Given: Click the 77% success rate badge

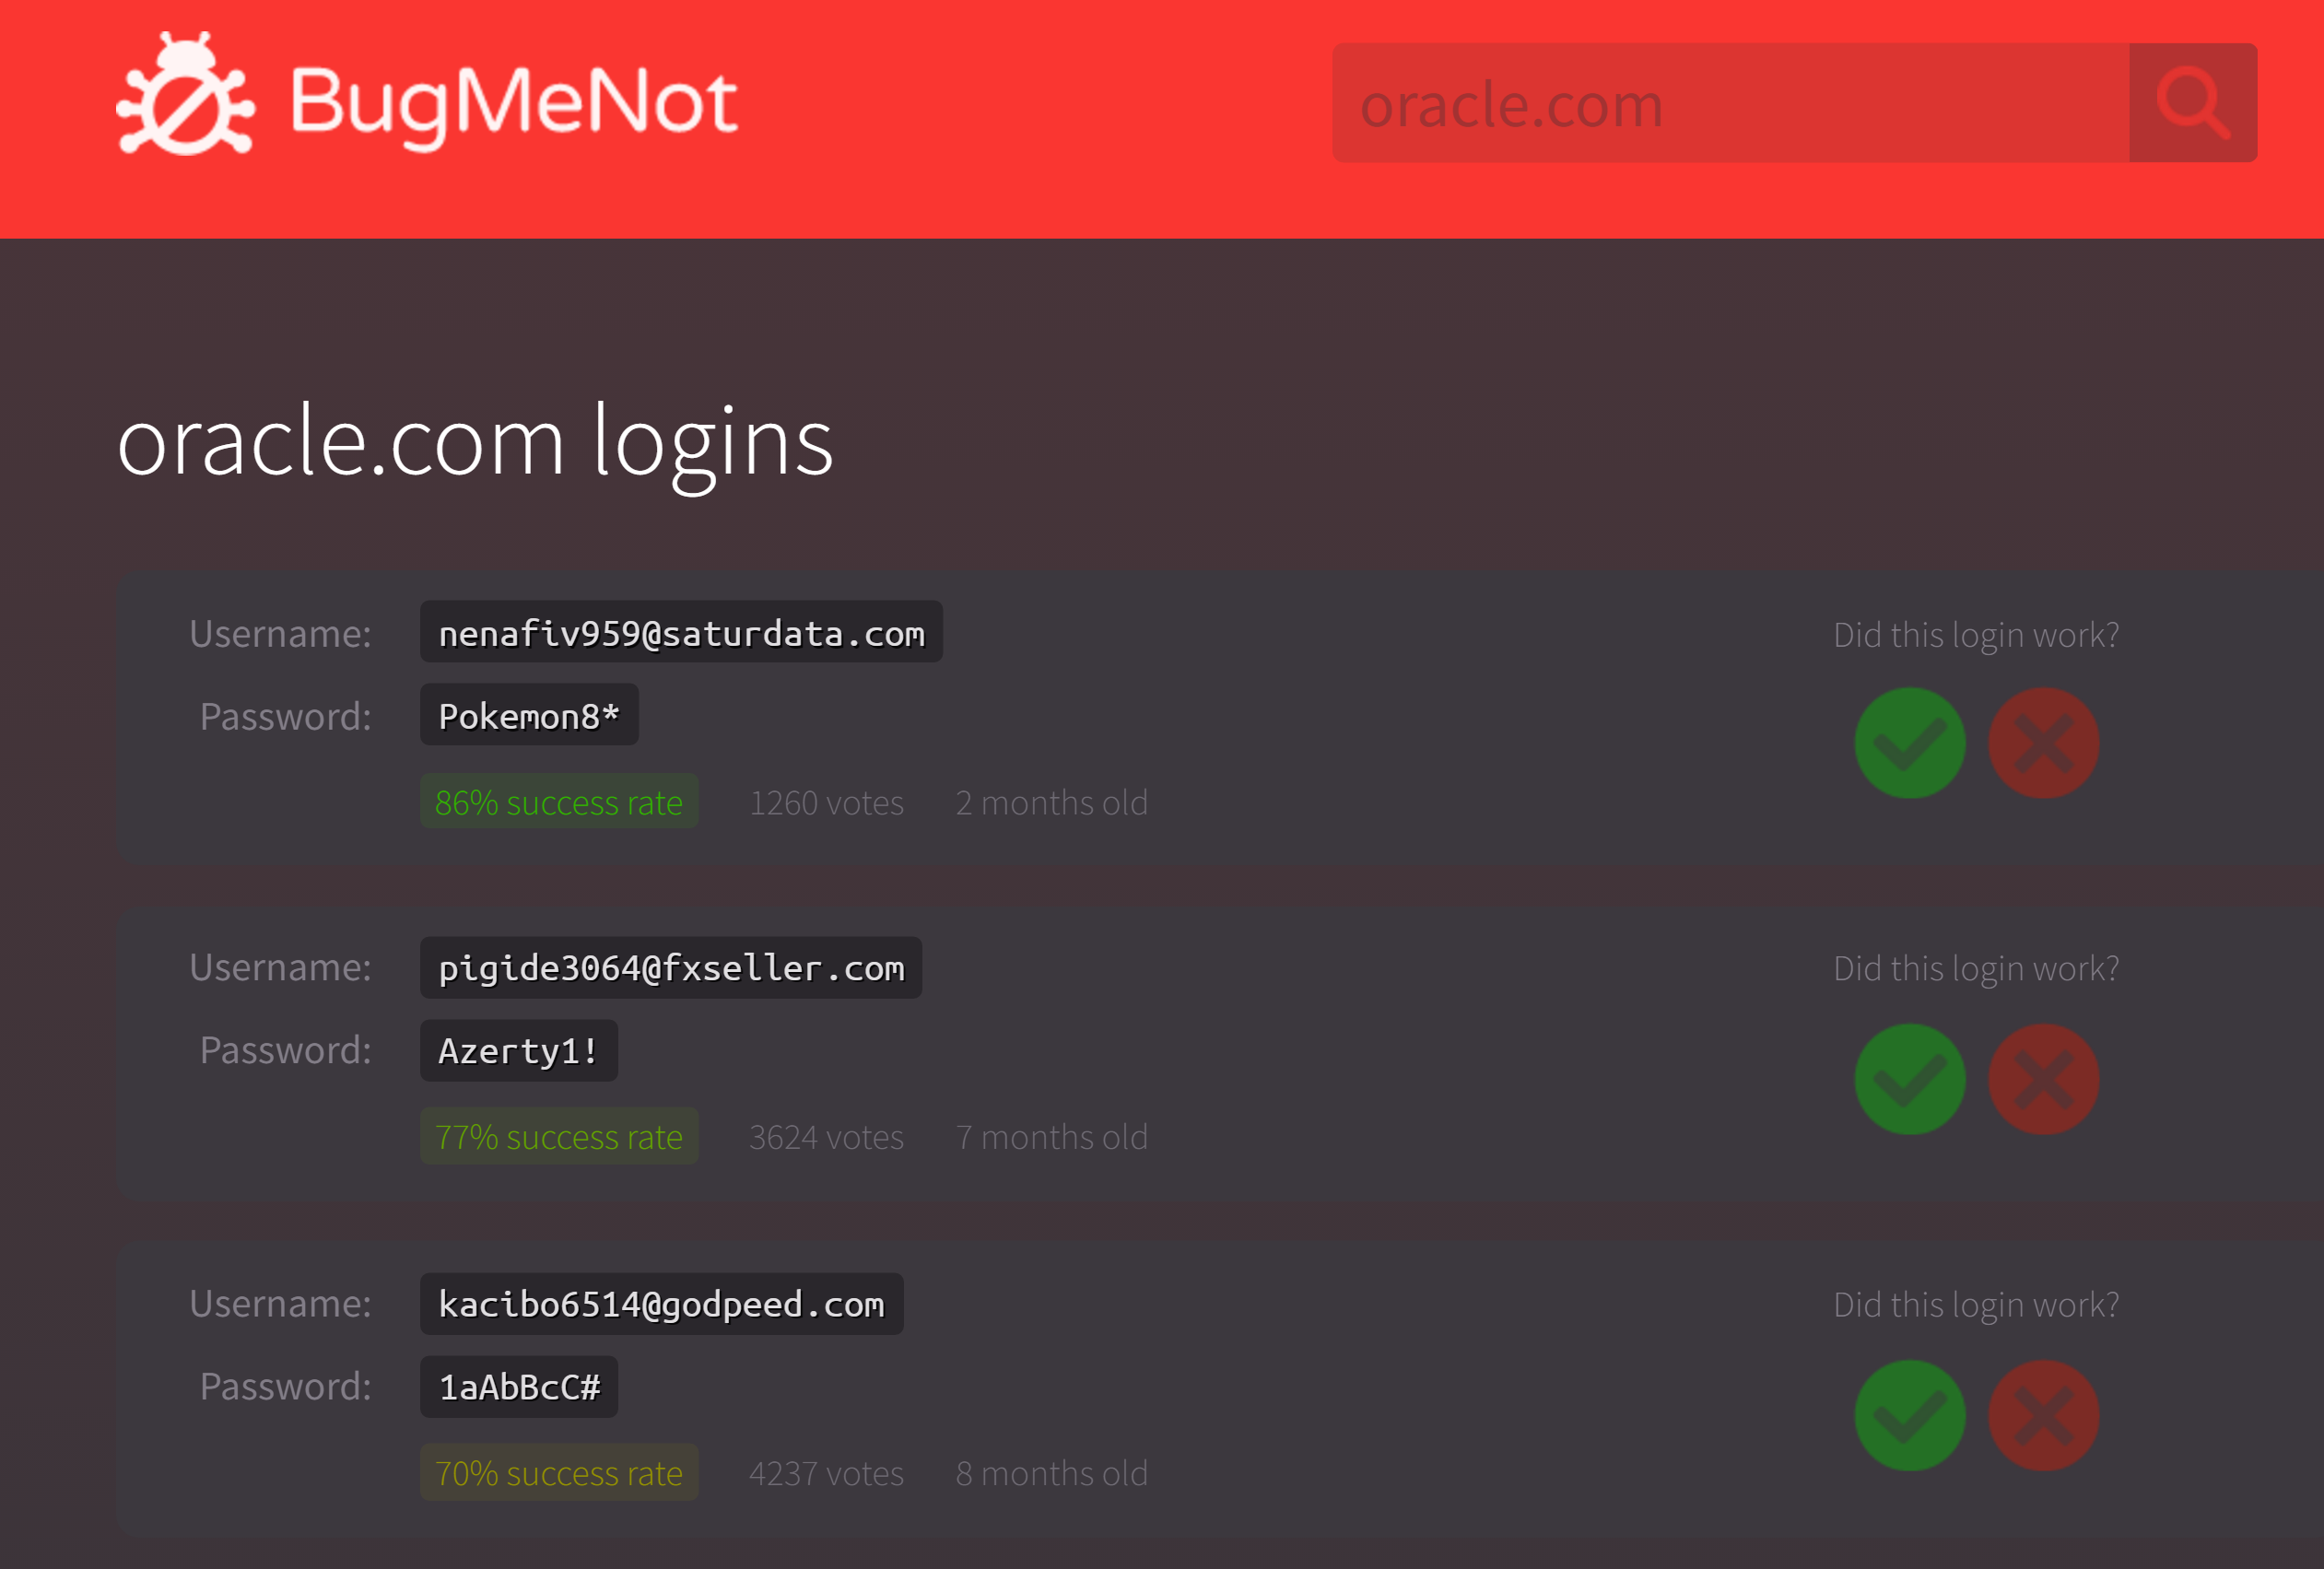Looking at the screenshot, I should [558, 1137].
